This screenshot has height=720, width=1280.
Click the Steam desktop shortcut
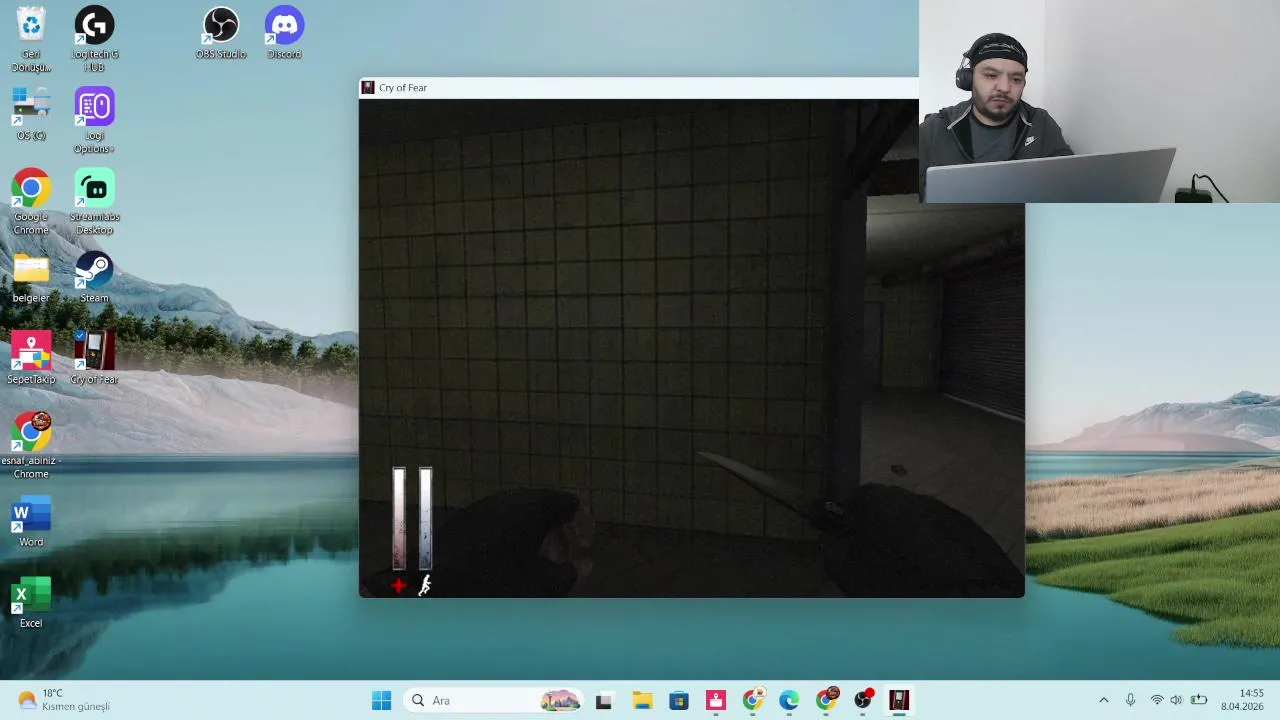click(x=94, y=277)
